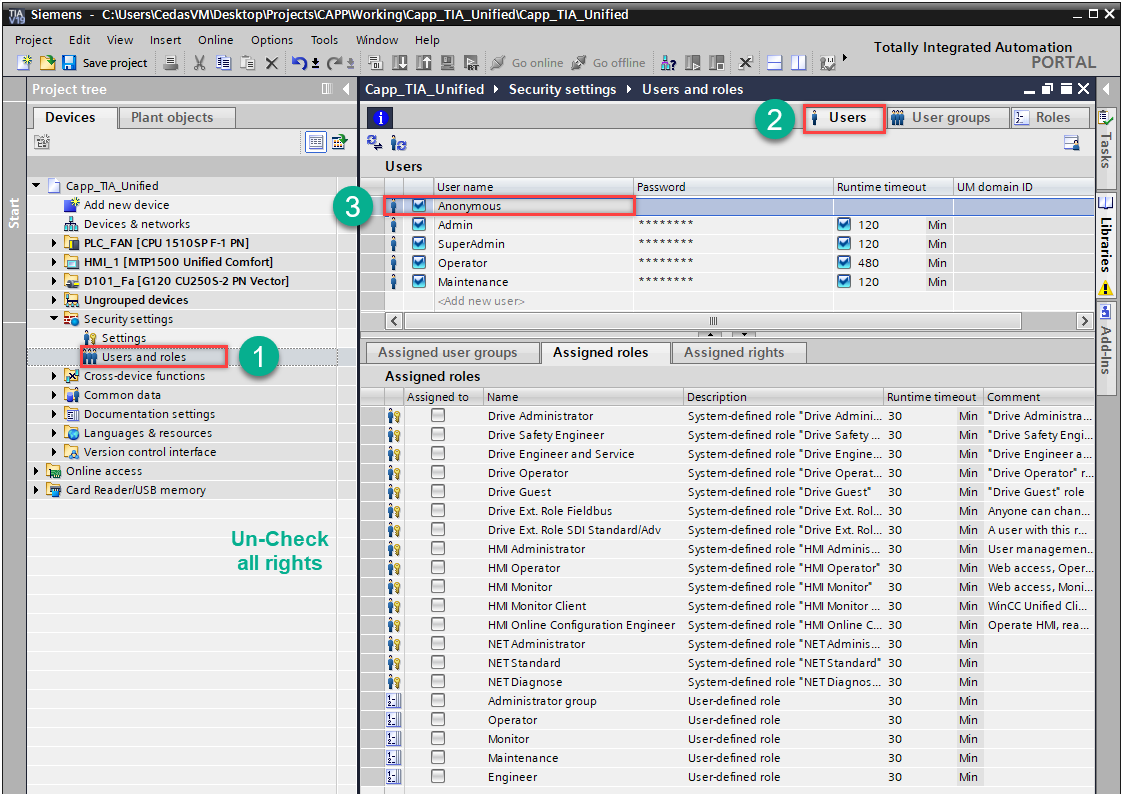Collapse the Security settings tree node
This screenshot has width=1123, height=794.
[54, 319]
